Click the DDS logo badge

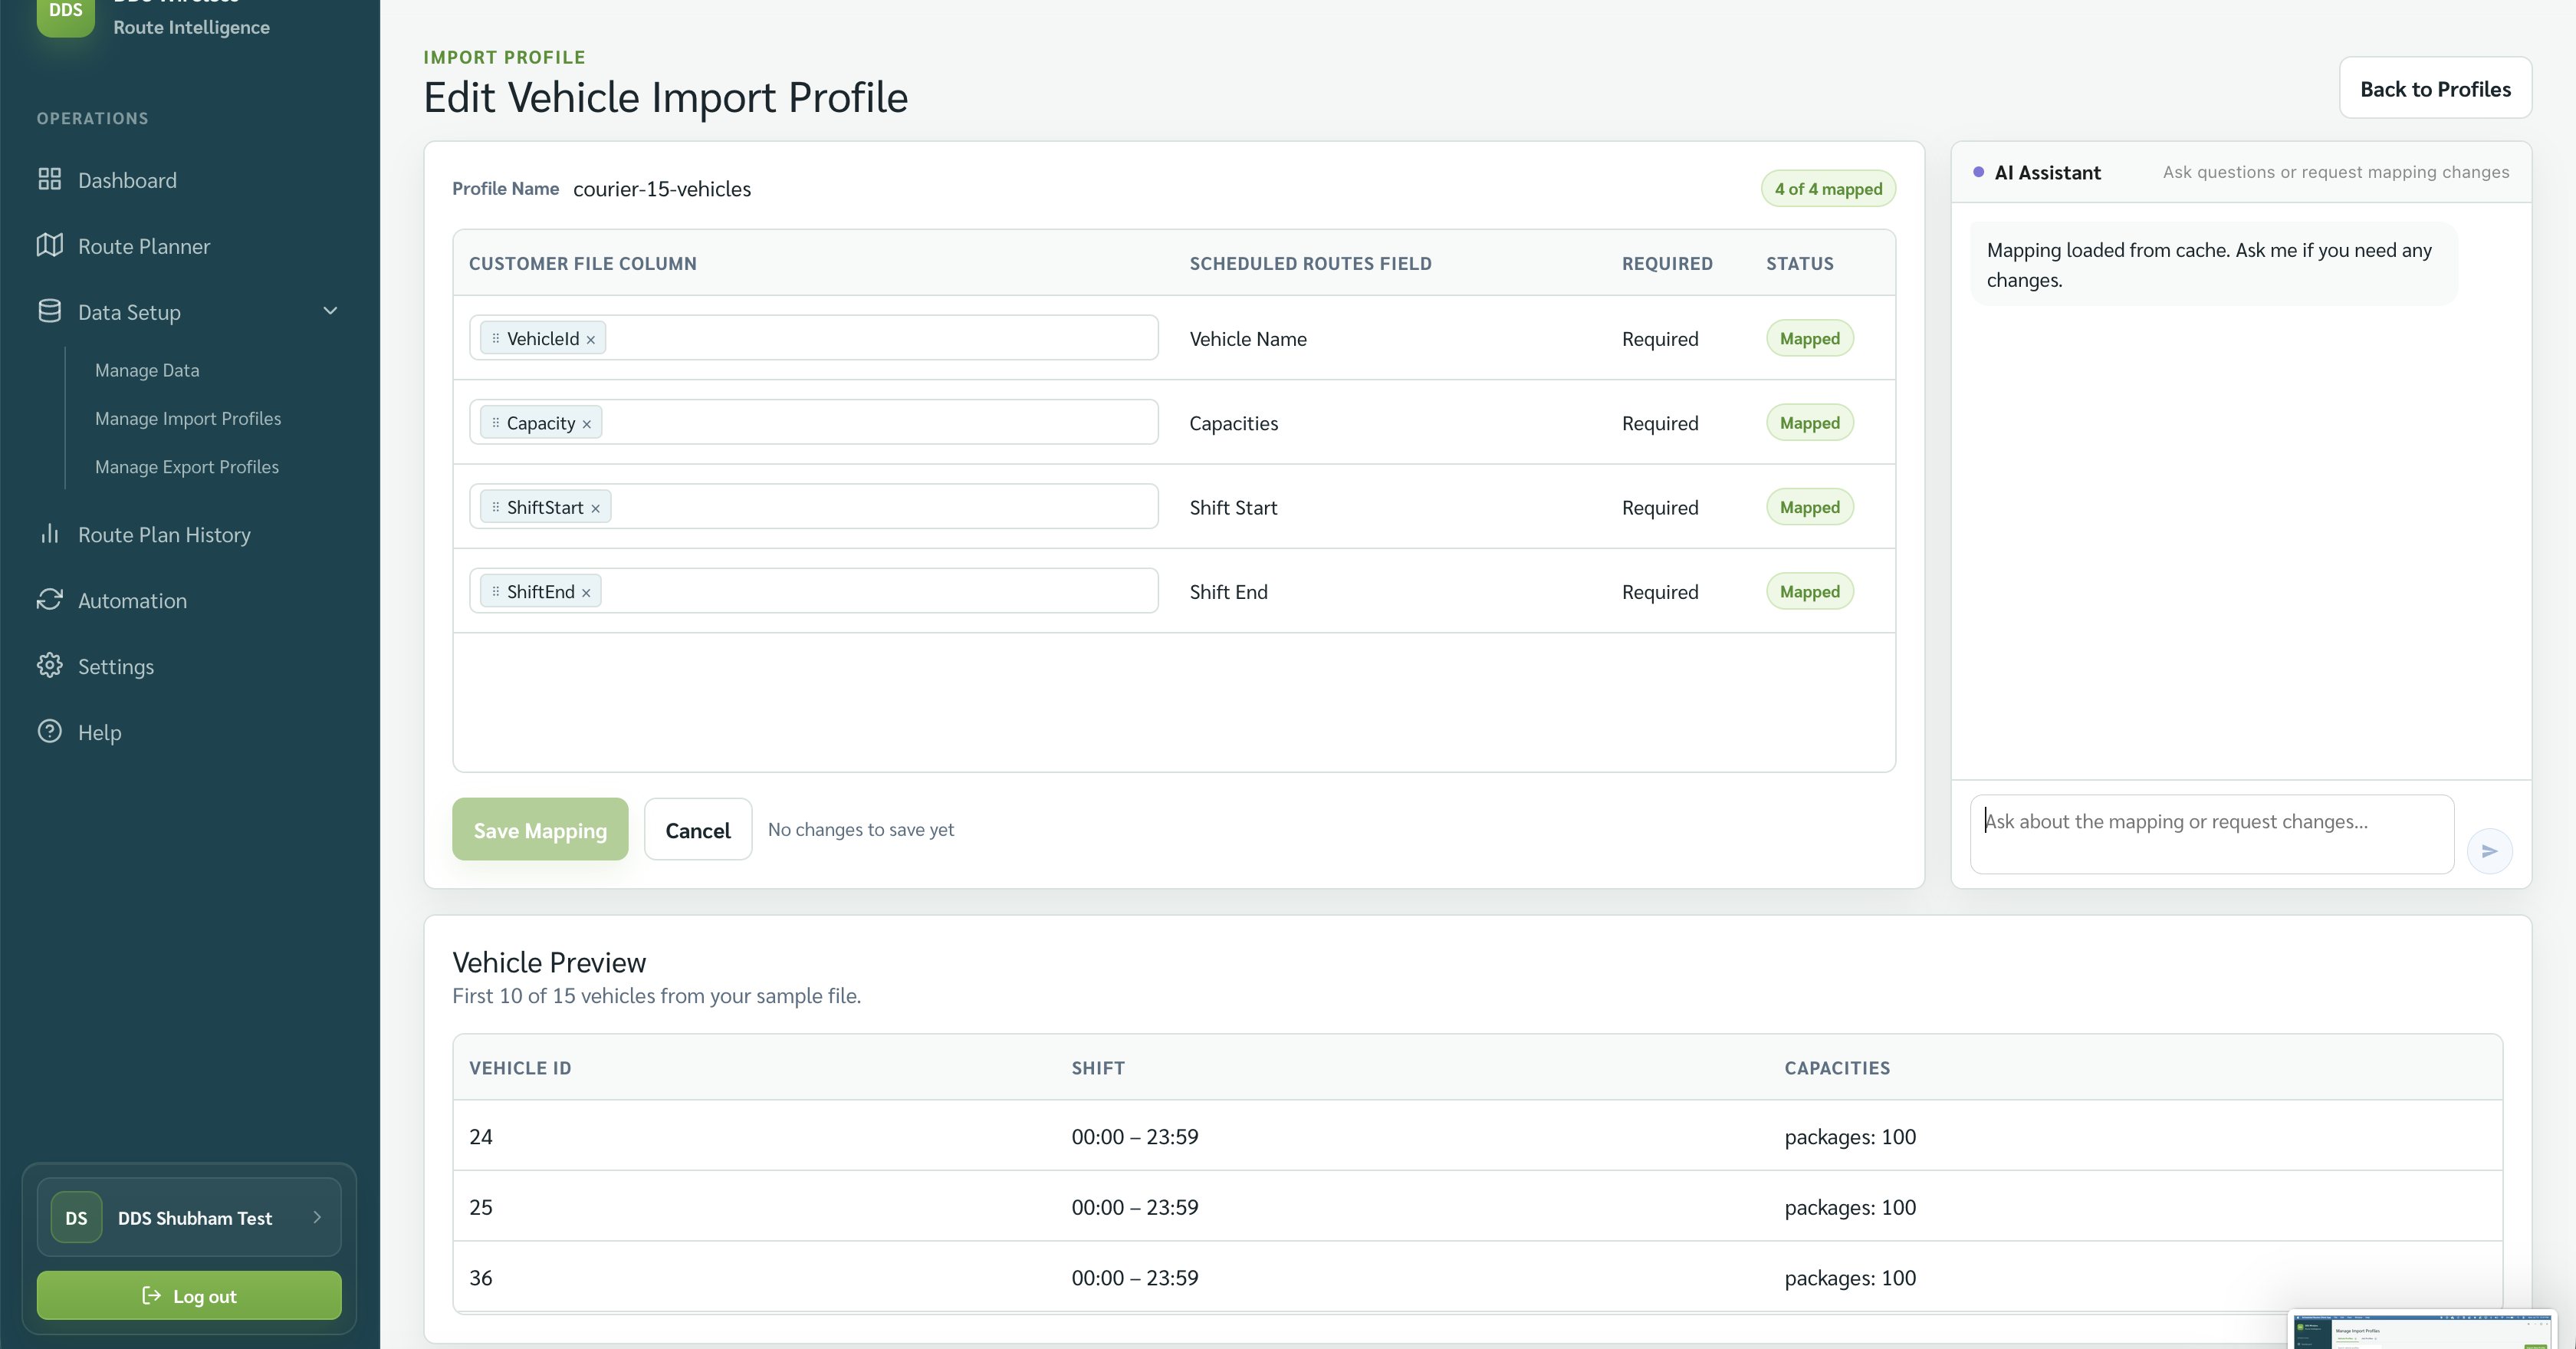[x=66, y=12]
